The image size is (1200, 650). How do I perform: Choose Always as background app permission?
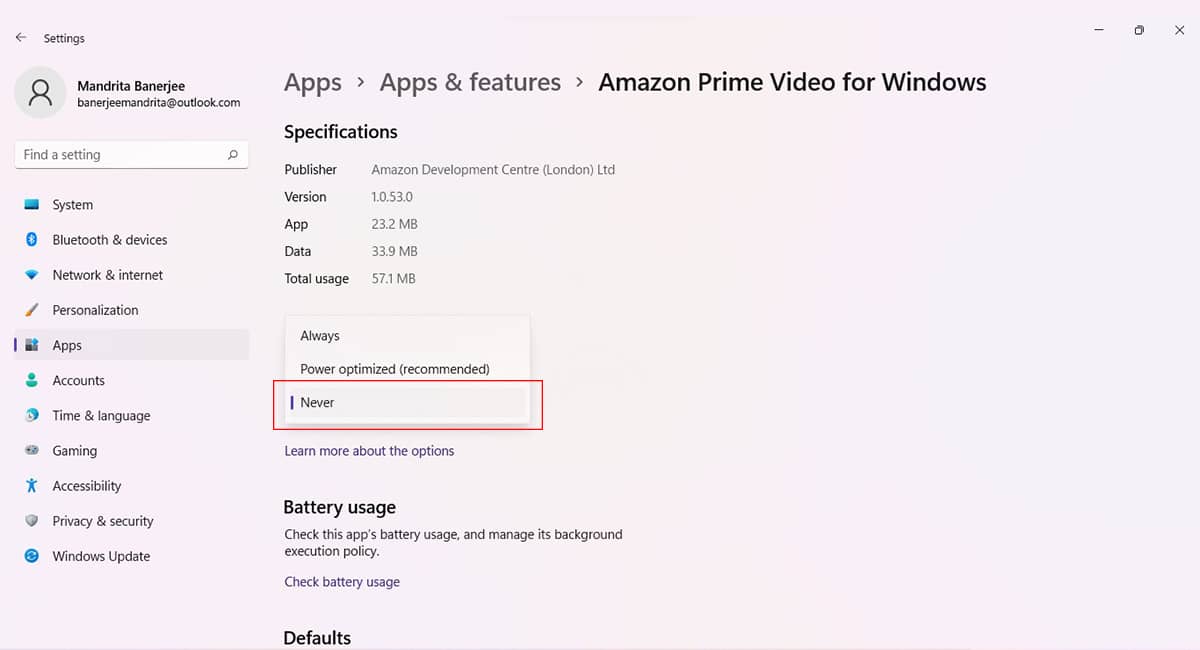tap(319, 335)
